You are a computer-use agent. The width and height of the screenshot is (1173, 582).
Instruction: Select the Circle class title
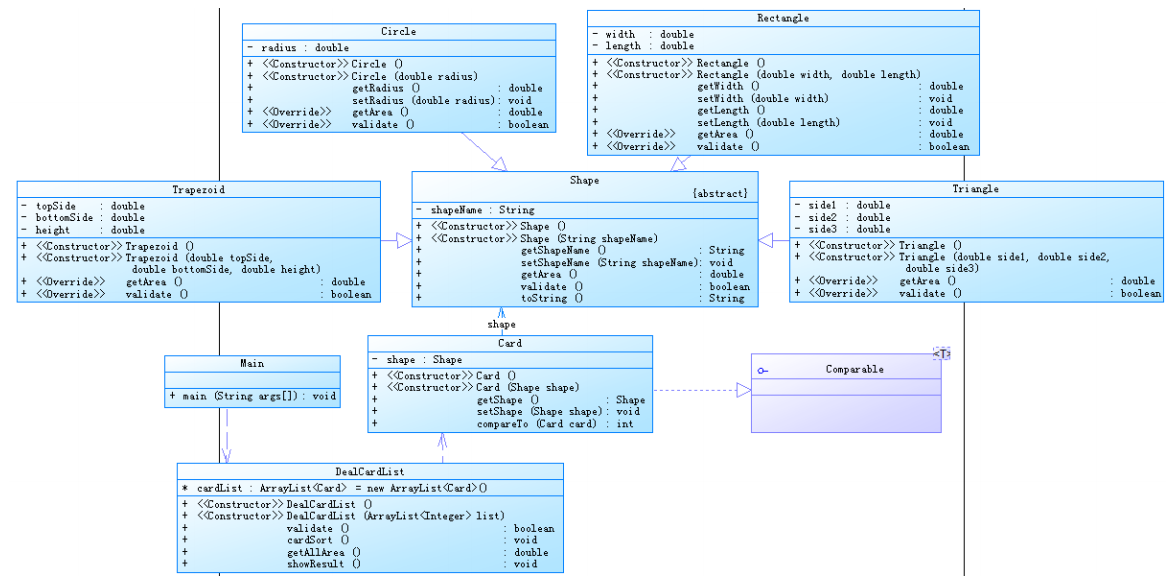[399, 31]
